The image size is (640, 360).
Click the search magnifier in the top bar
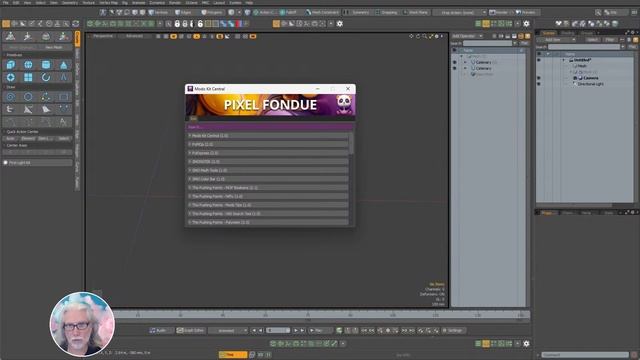(598, 13)
